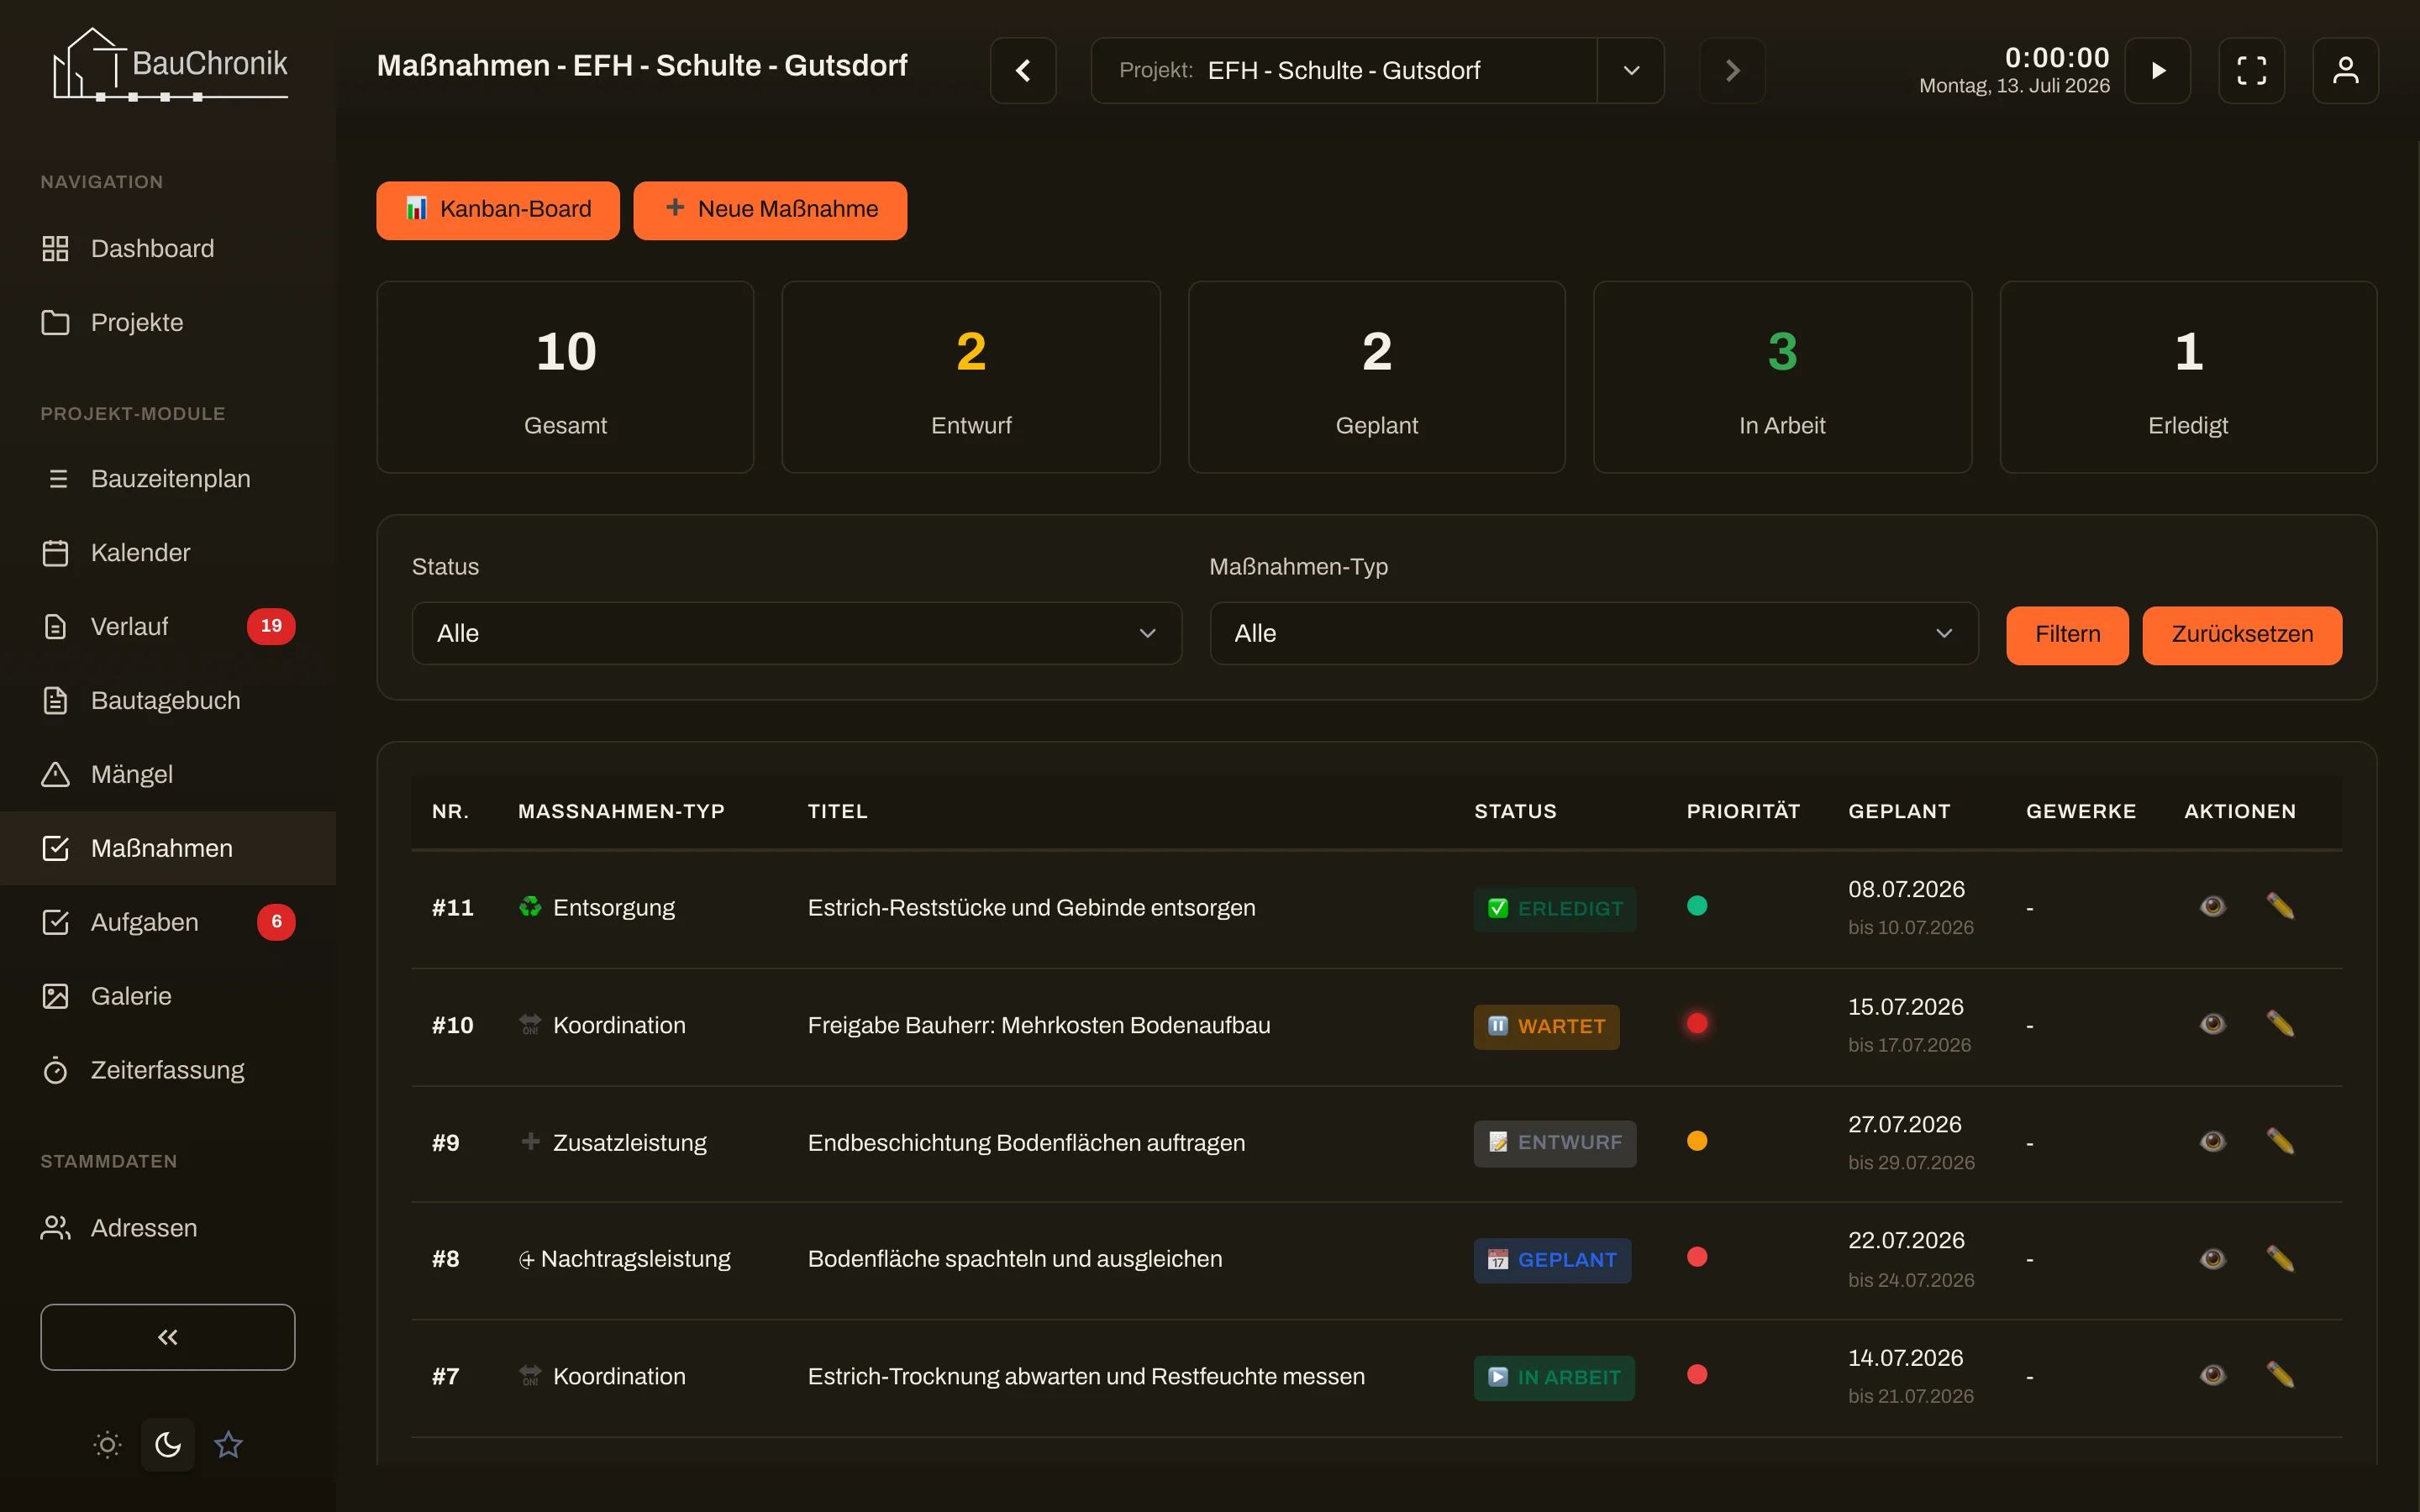
Task: Expand the Projekt selector dropdown arrow
Action: tap(1631, 70)
